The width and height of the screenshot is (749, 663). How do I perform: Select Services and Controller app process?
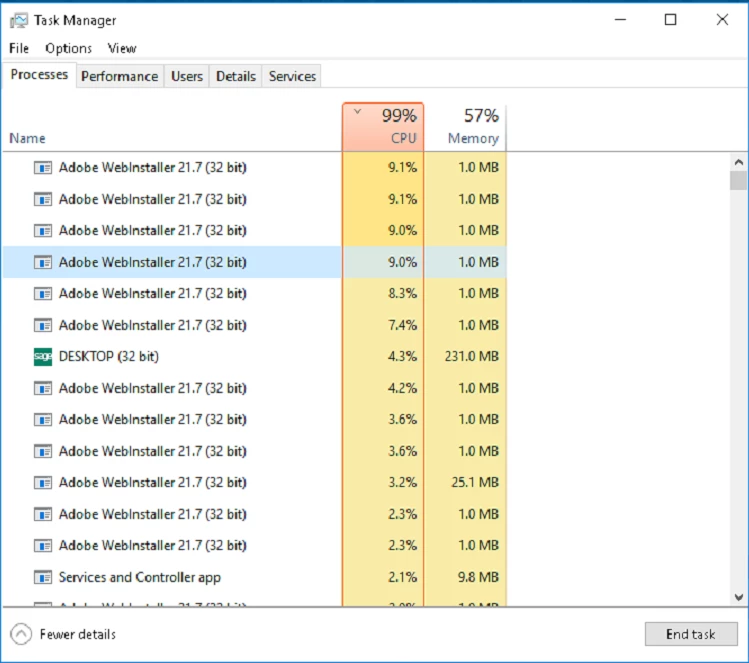255,577
